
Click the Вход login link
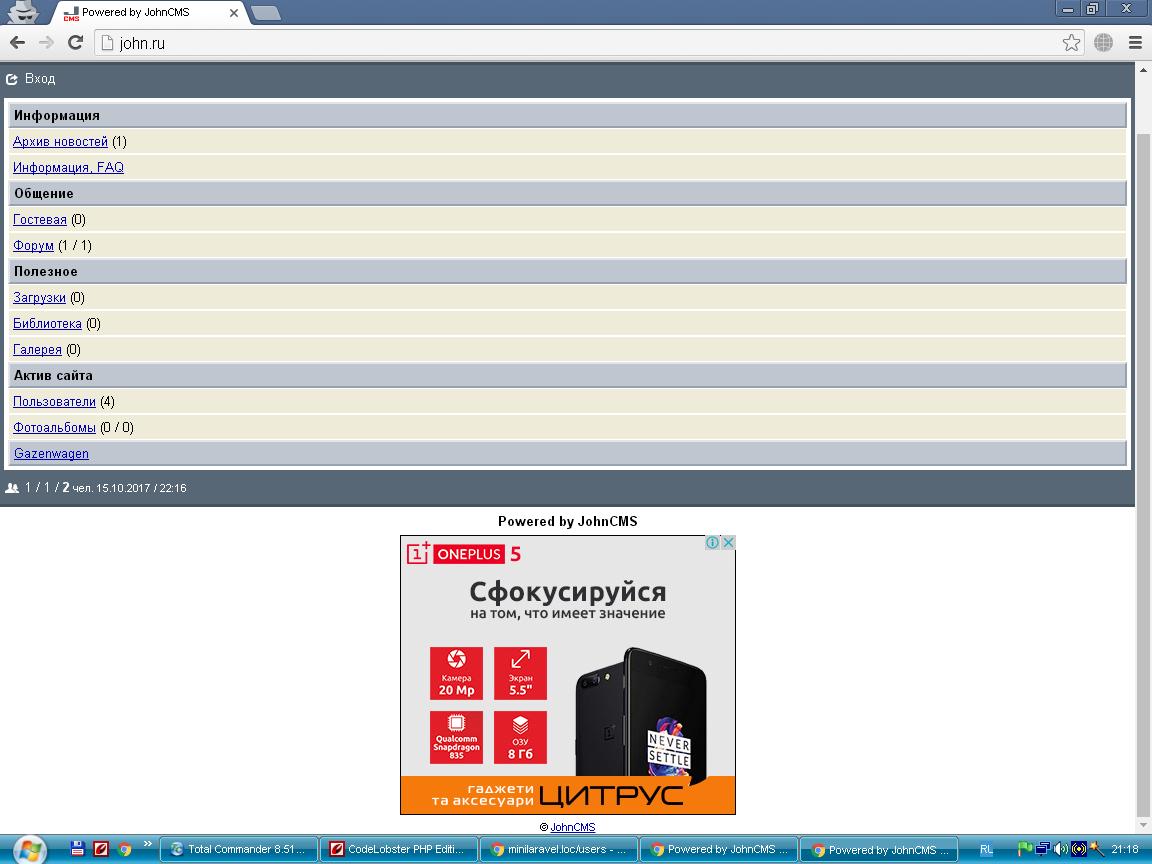40,79
